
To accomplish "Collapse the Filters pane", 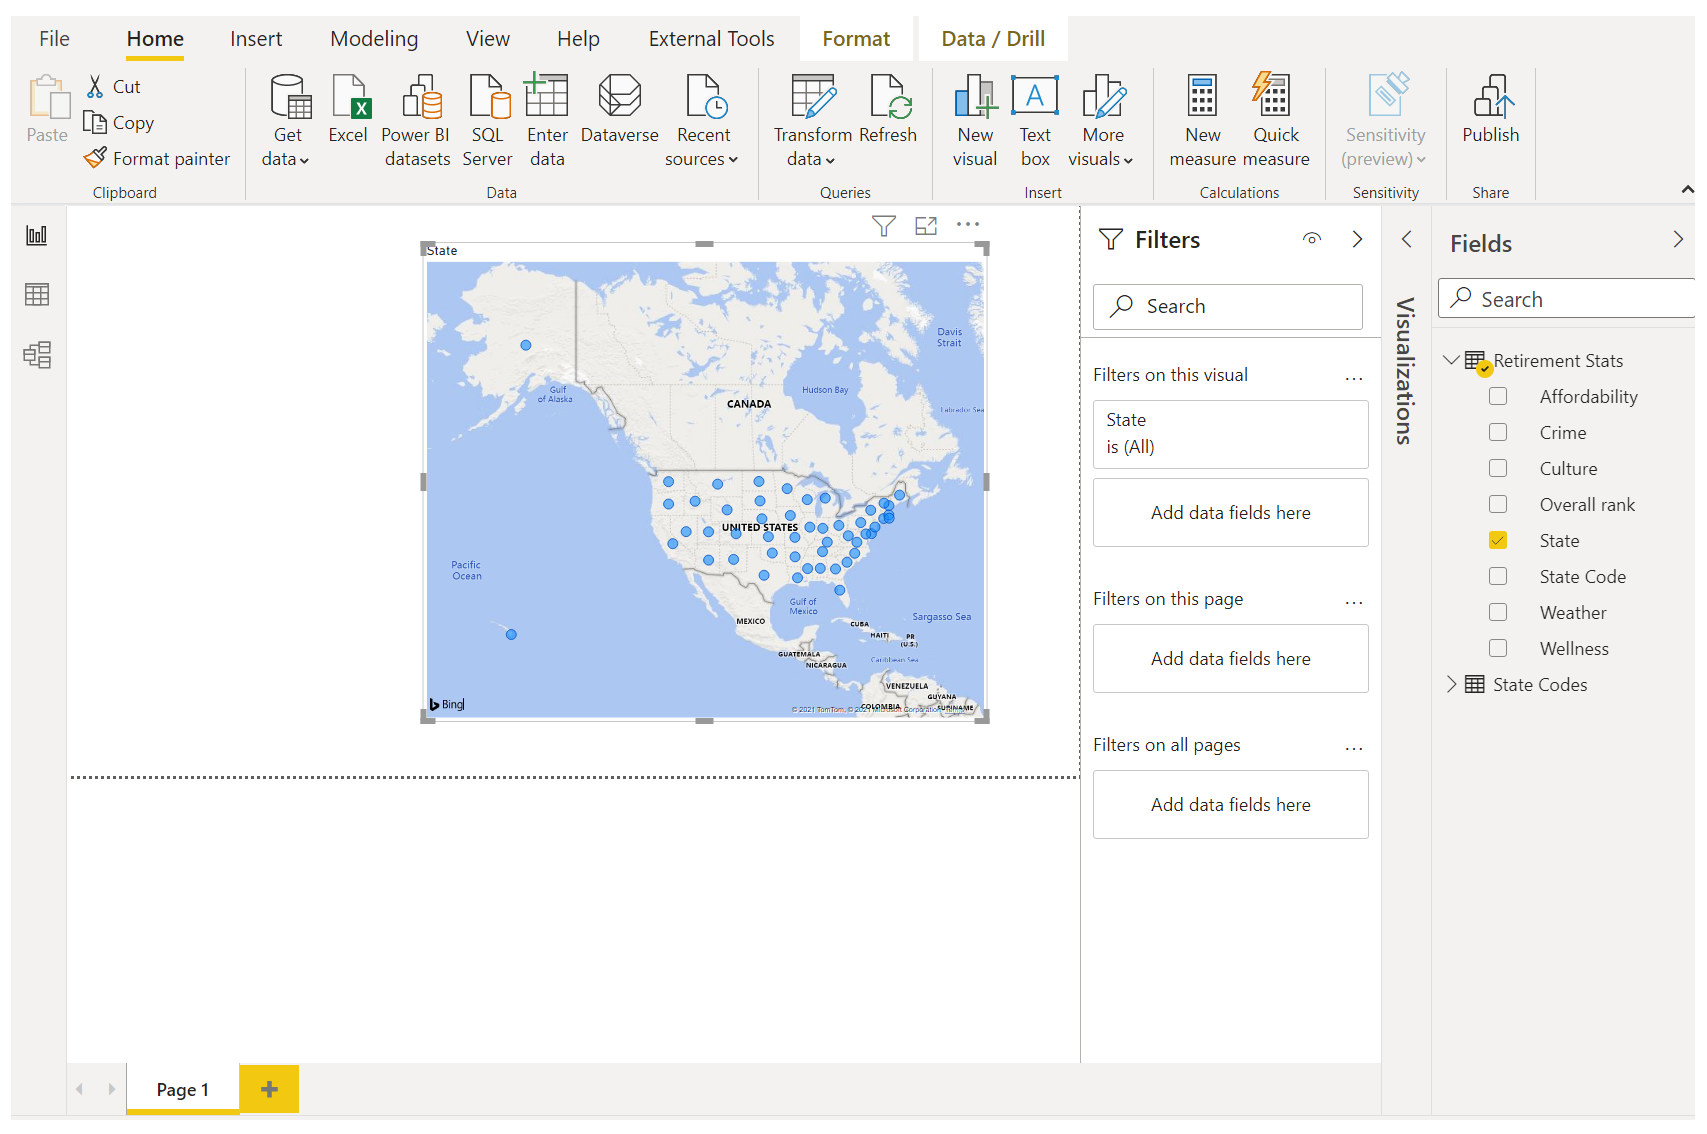I will point(1357,239).
